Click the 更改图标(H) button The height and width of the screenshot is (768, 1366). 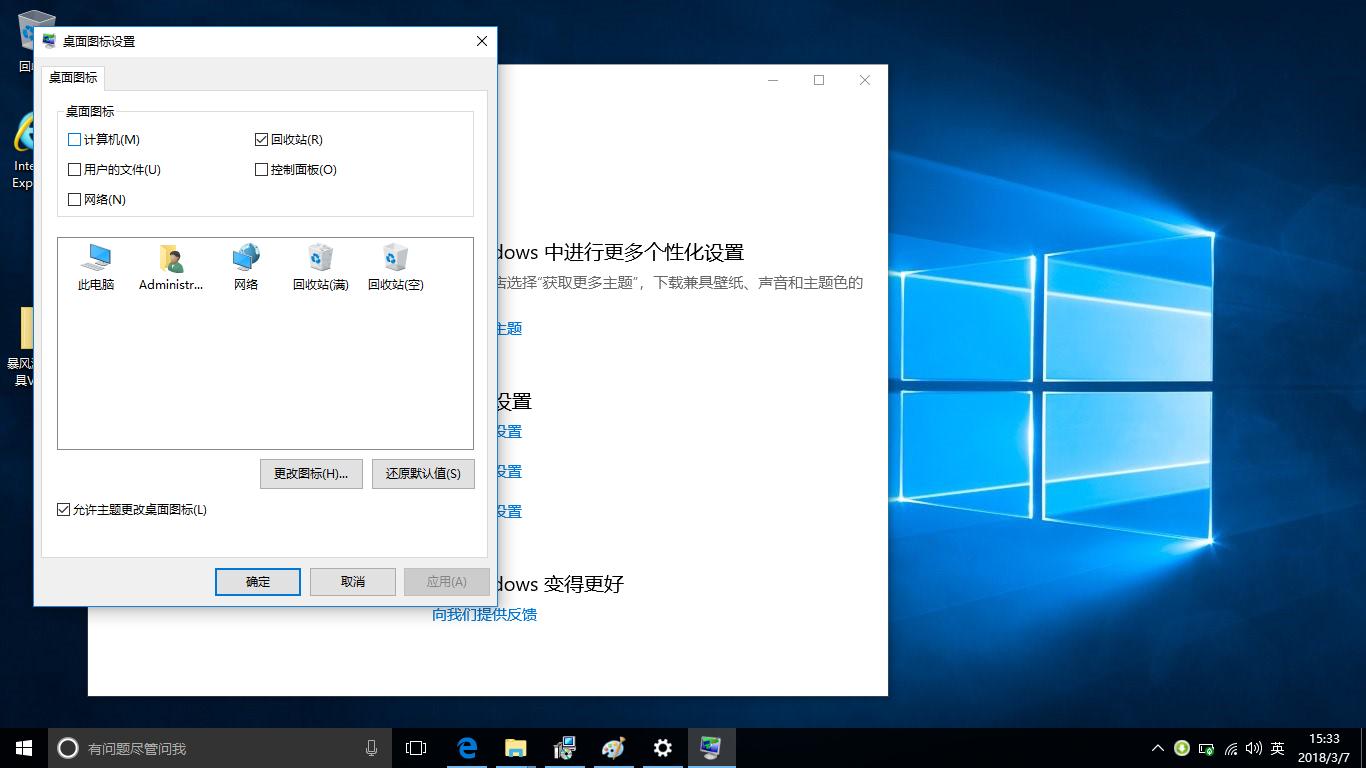[x=311, y=473]
